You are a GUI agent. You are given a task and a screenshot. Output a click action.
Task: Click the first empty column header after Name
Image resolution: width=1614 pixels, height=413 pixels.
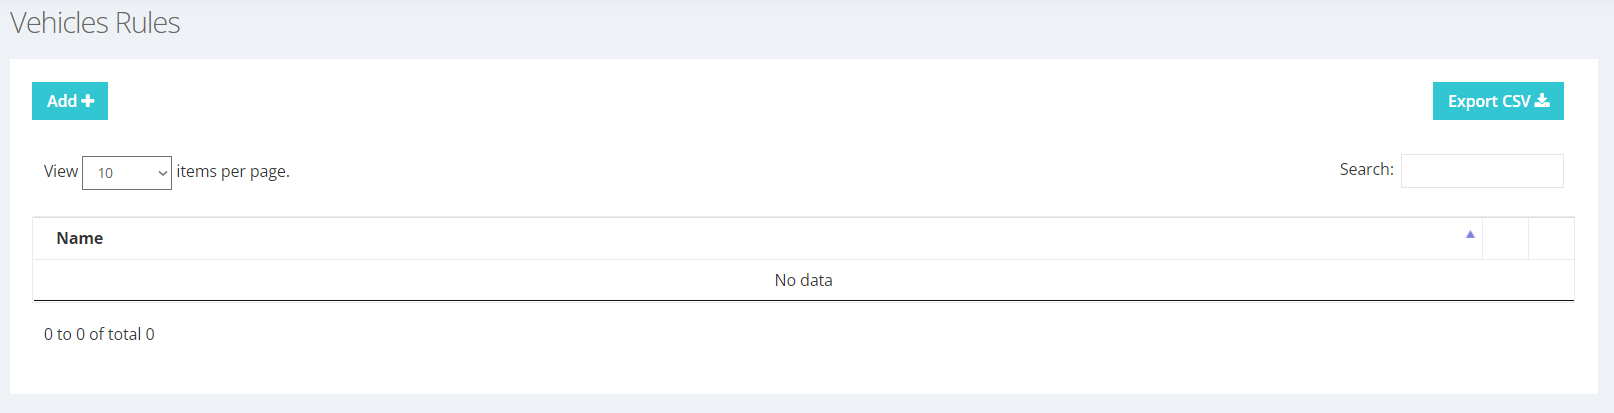pyautogui.click(x=1505, y=238)
